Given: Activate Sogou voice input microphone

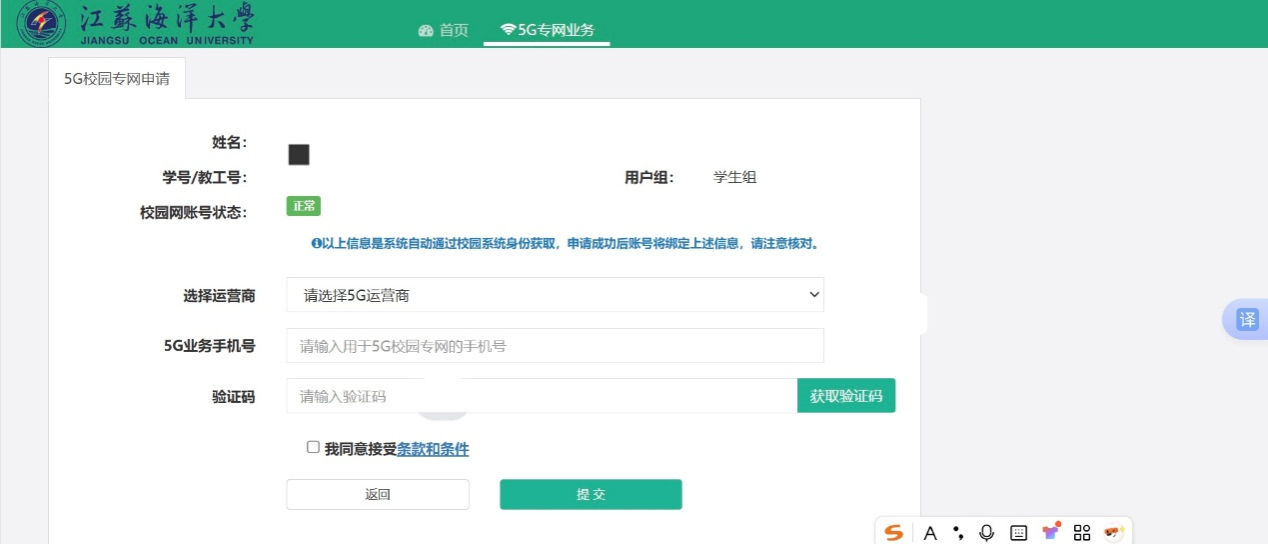Looking at the screenshot, I should 987,533.
